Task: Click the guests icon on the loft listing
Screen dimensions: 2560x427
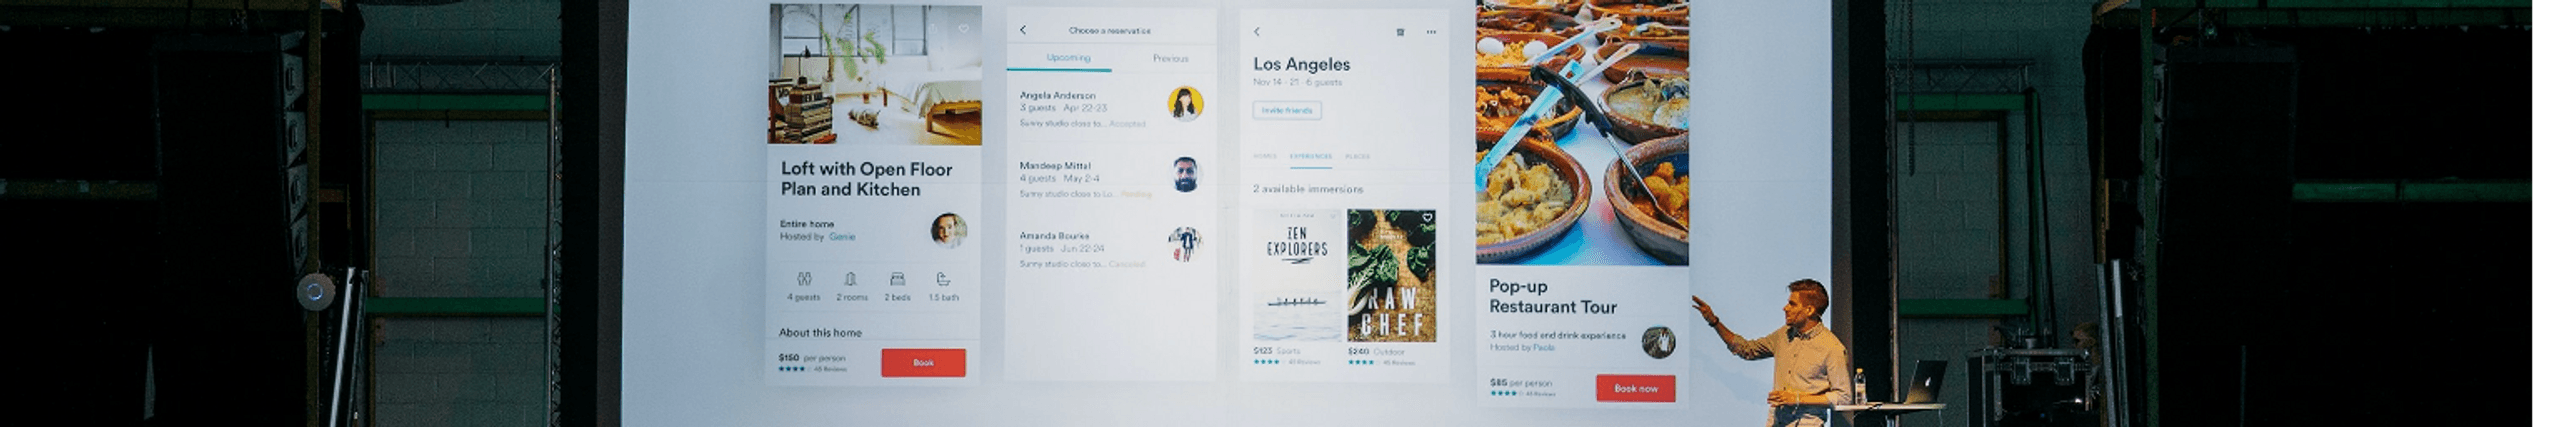Action: (x=804, y=279)
